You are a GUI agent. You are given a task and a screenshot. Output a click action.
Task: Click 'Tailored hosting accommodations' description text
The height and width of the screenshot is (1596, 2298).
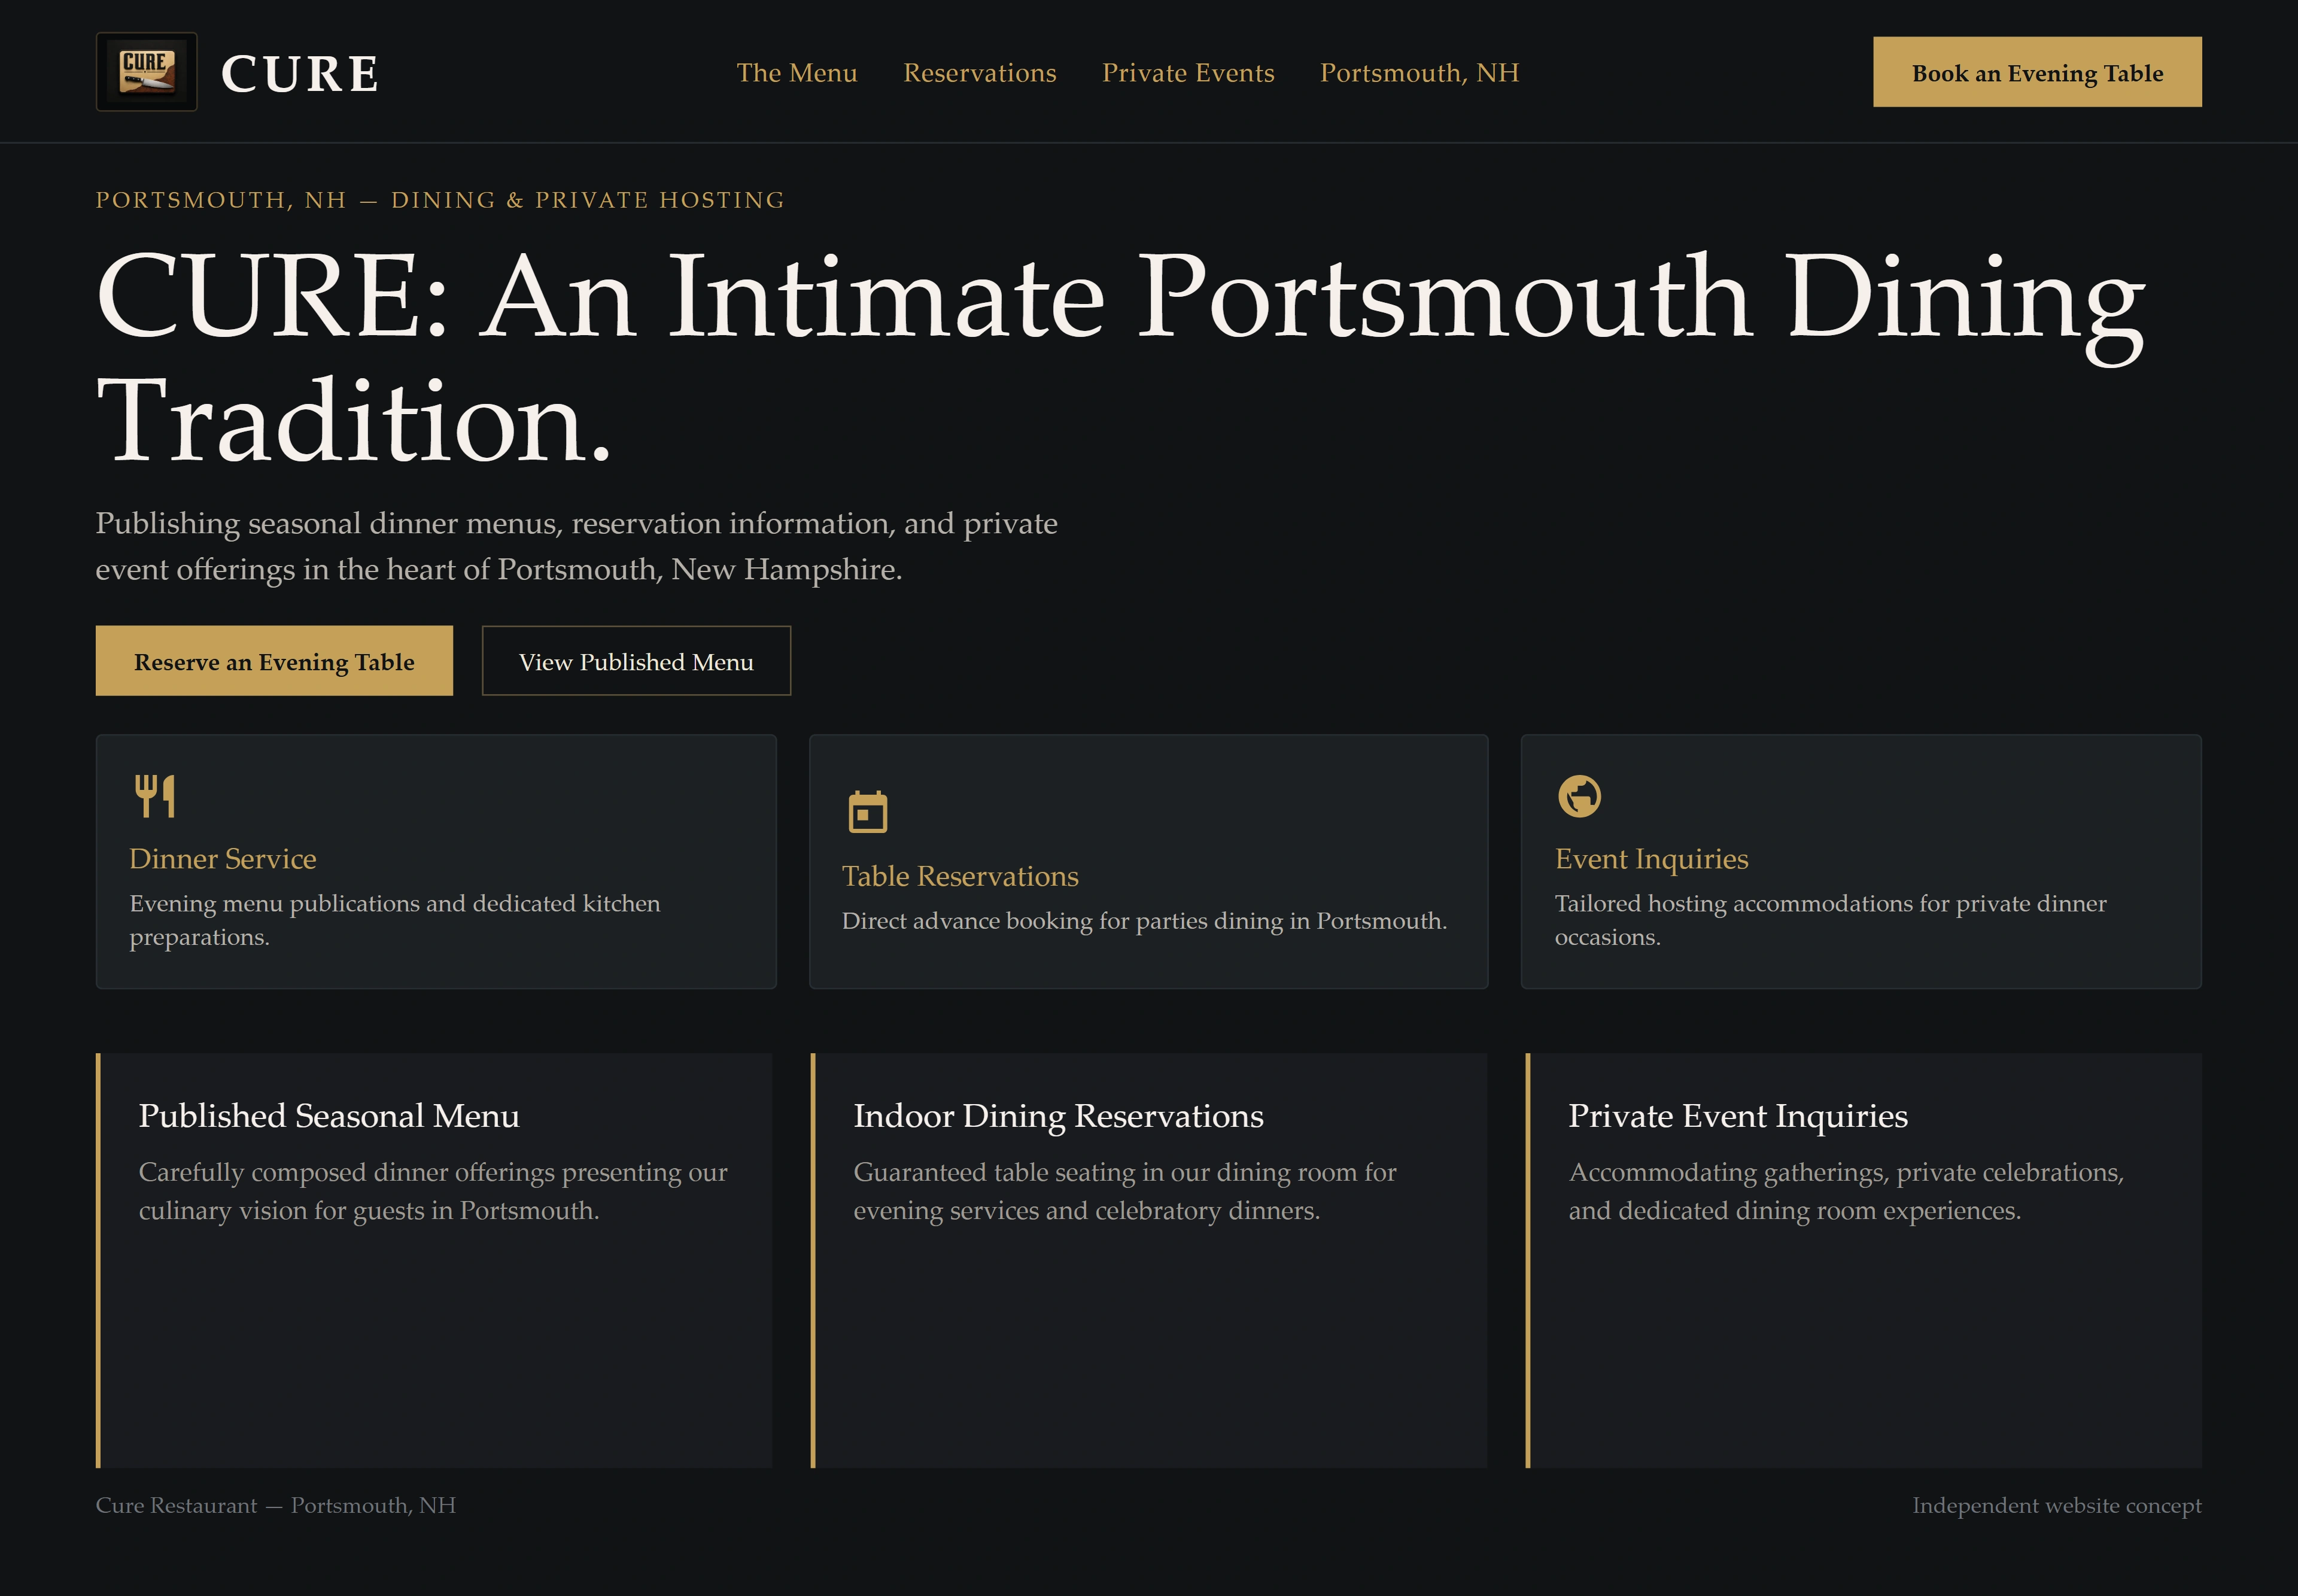tap(1830, 920)
